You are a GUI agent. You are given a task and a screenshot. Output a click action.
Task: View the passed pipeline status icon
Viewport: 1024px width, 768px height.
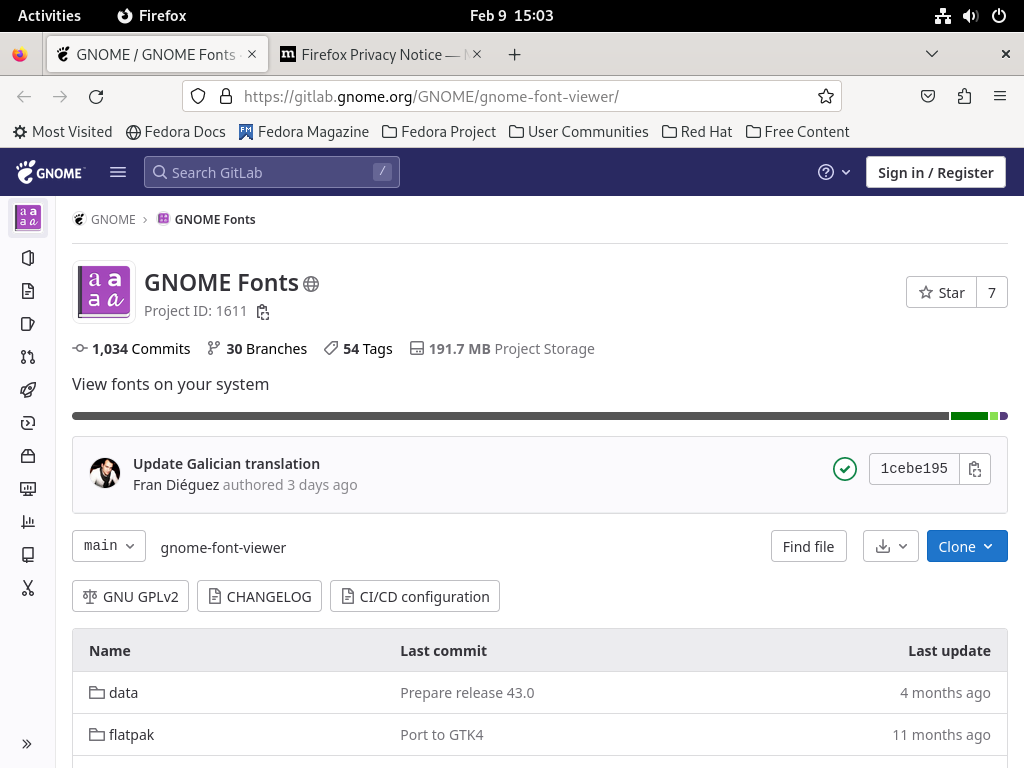(x=845, y=469)
